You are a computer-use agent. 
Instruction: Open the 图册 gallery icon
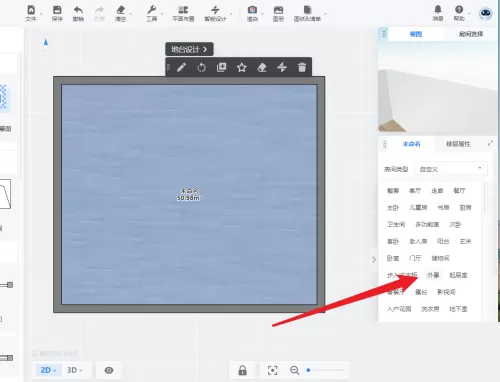coord(278,10)
